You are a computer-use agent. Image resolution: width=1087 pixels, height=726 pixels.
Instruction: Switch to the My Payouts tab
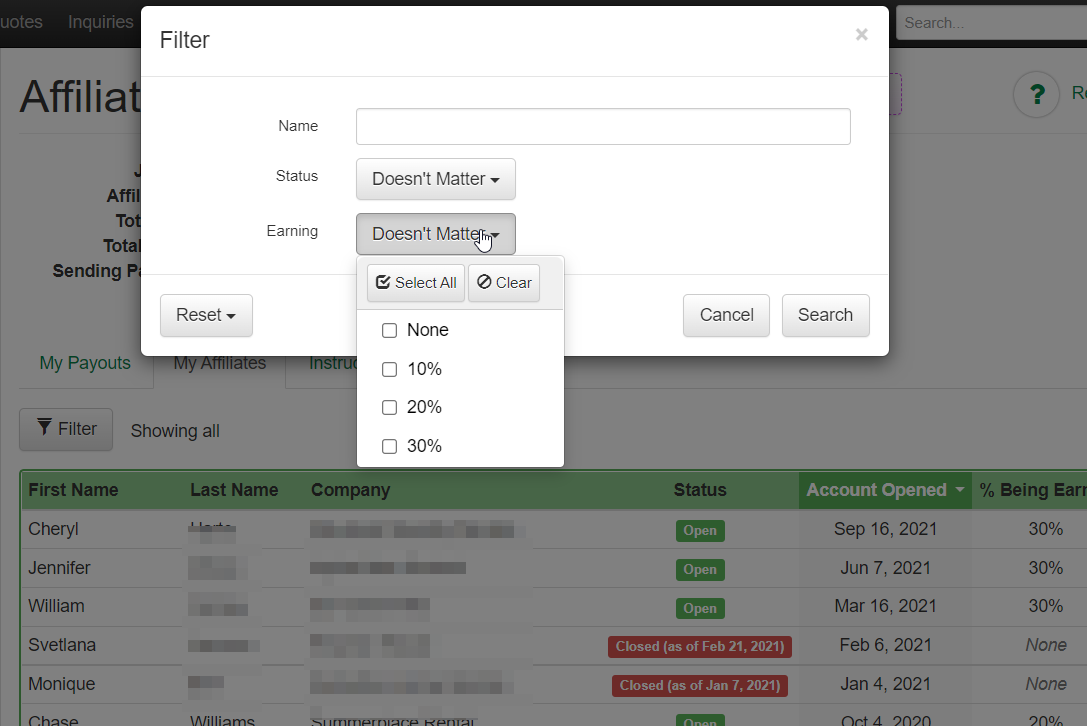(x=85, y=363)
